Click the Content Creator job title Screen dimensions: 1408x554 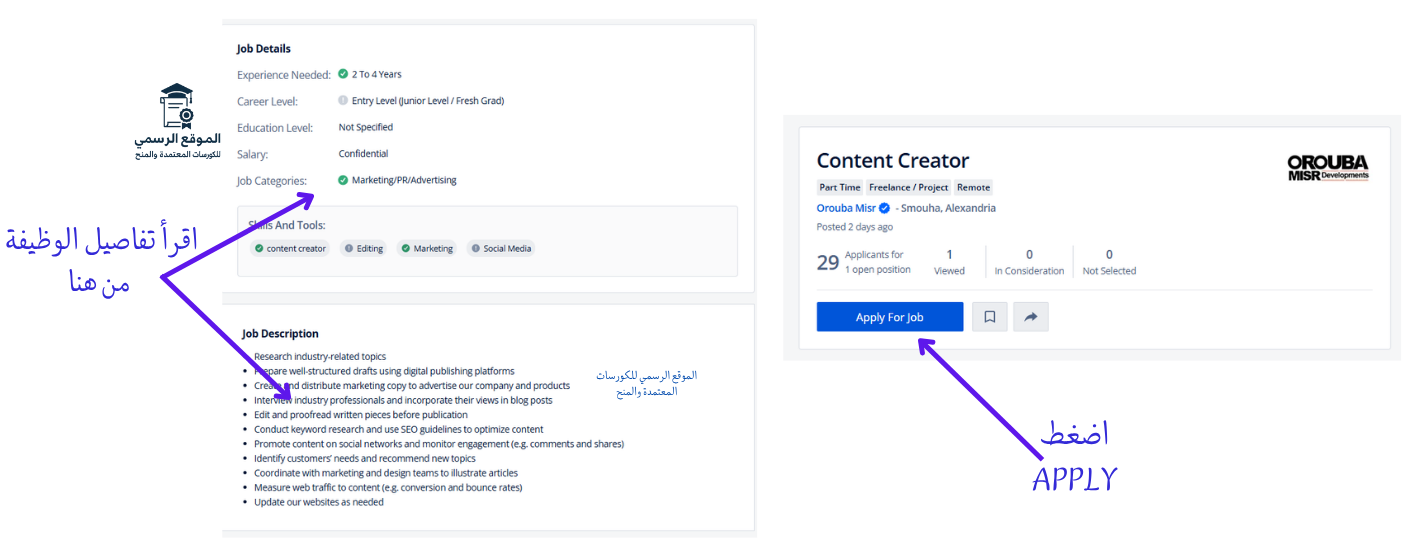click(893, 161)
